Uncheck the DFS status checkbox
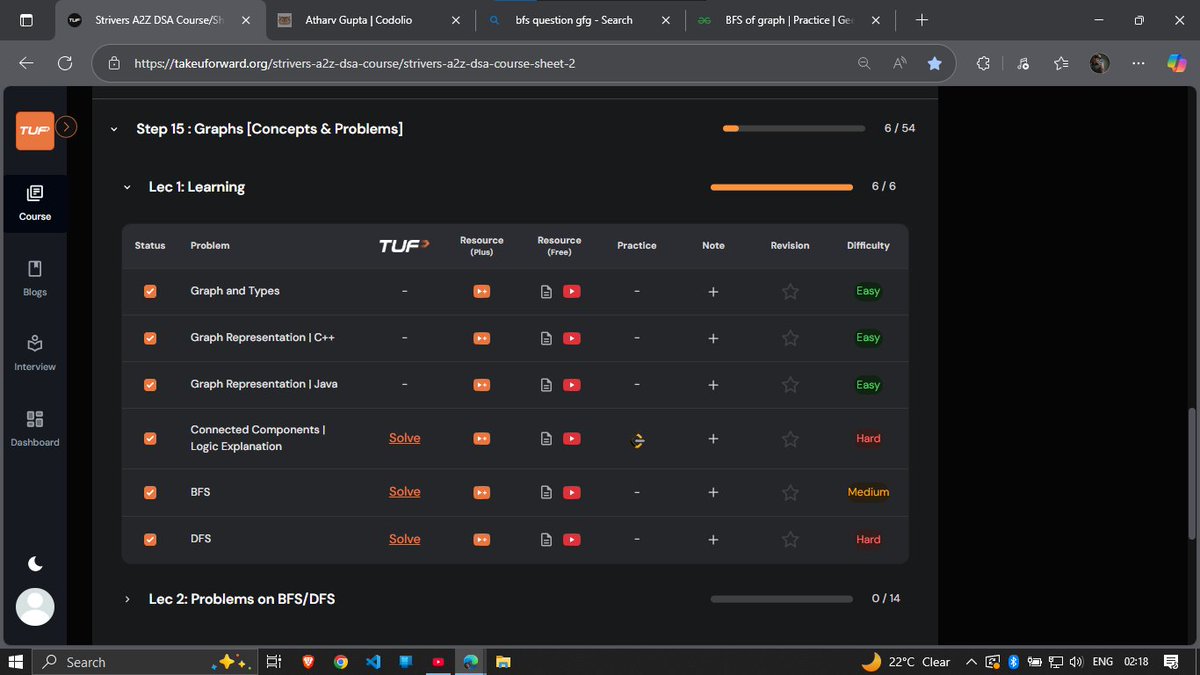This screenshot has height=675, width=1200. tap(150, 538)
